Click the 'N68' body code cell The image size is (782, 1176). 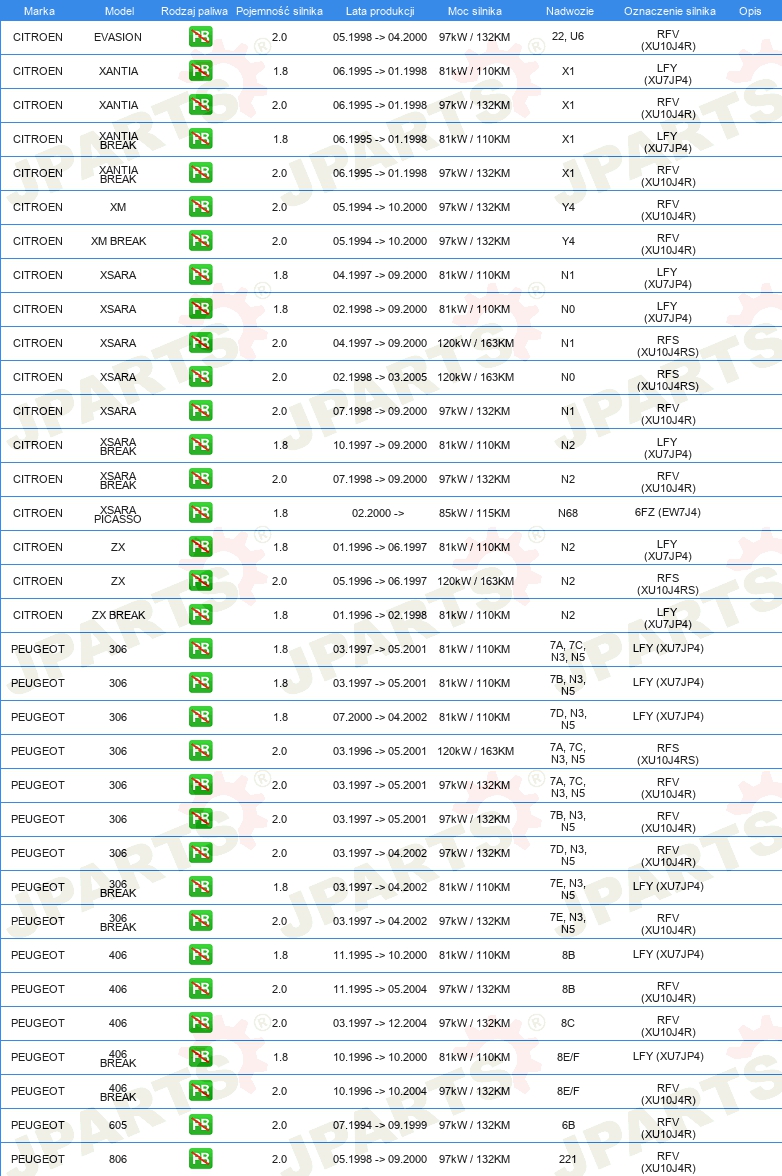(568, 513)
